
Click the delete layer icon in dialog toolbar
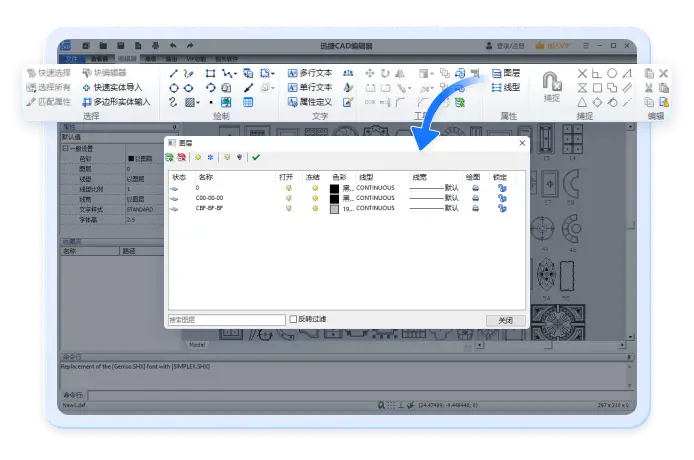[x=181, y=157]
